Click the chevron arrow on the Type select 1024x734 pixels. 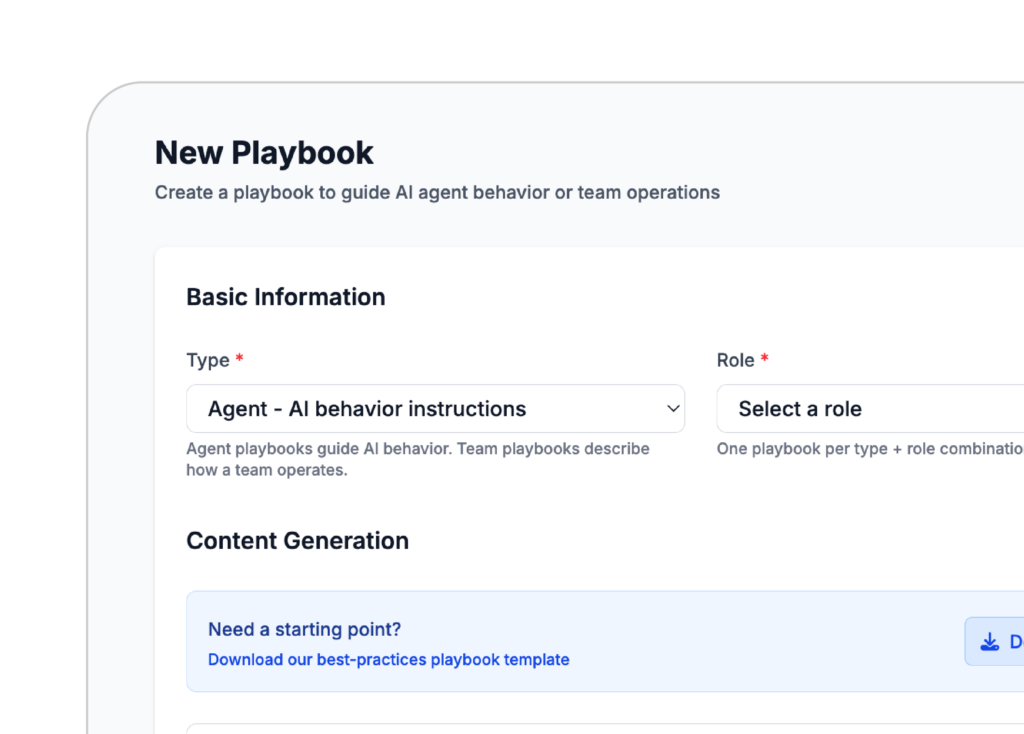coord(673,409)
